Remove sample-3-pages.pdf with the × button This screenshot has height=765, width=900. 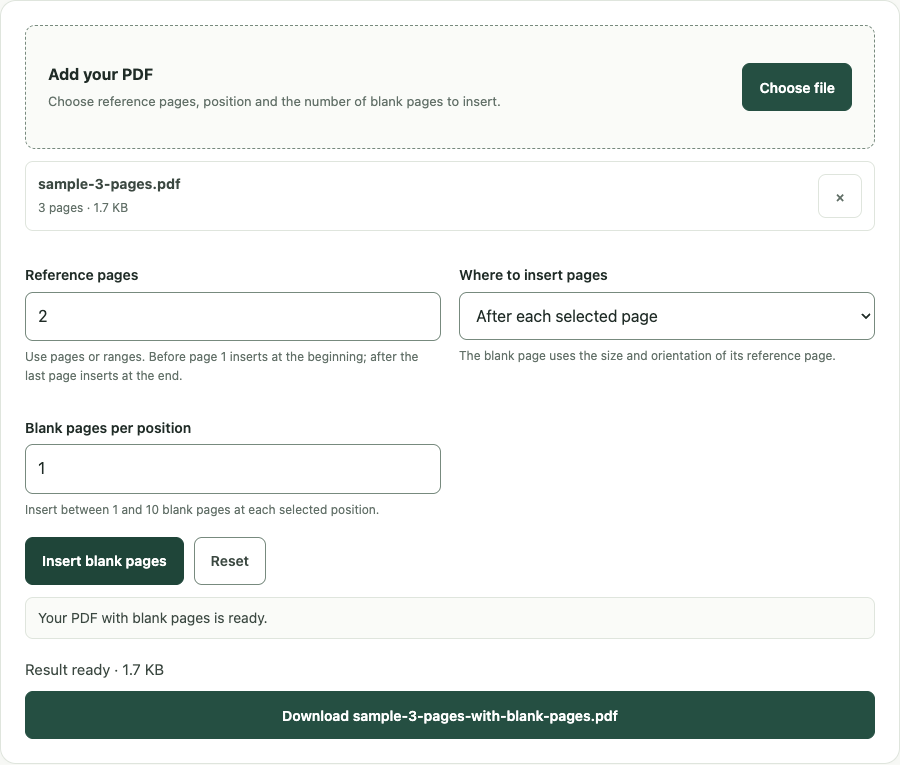click(840, 197)
